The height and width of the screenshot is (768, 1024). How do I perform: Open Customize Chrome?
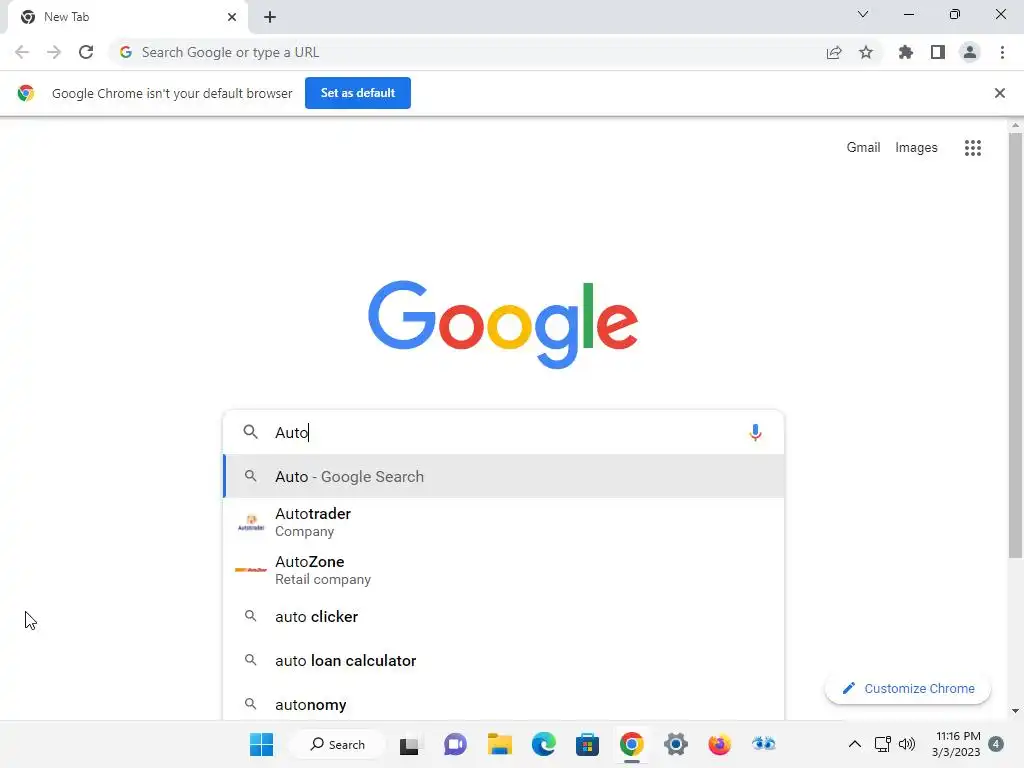pyautogui.click(x=908, y=688)
